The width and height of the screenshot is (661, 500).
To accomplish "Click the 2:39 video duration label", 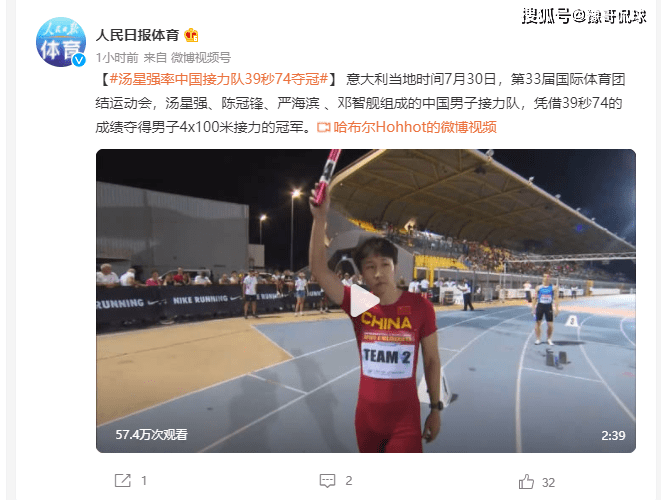I will (x=613, y=435).
